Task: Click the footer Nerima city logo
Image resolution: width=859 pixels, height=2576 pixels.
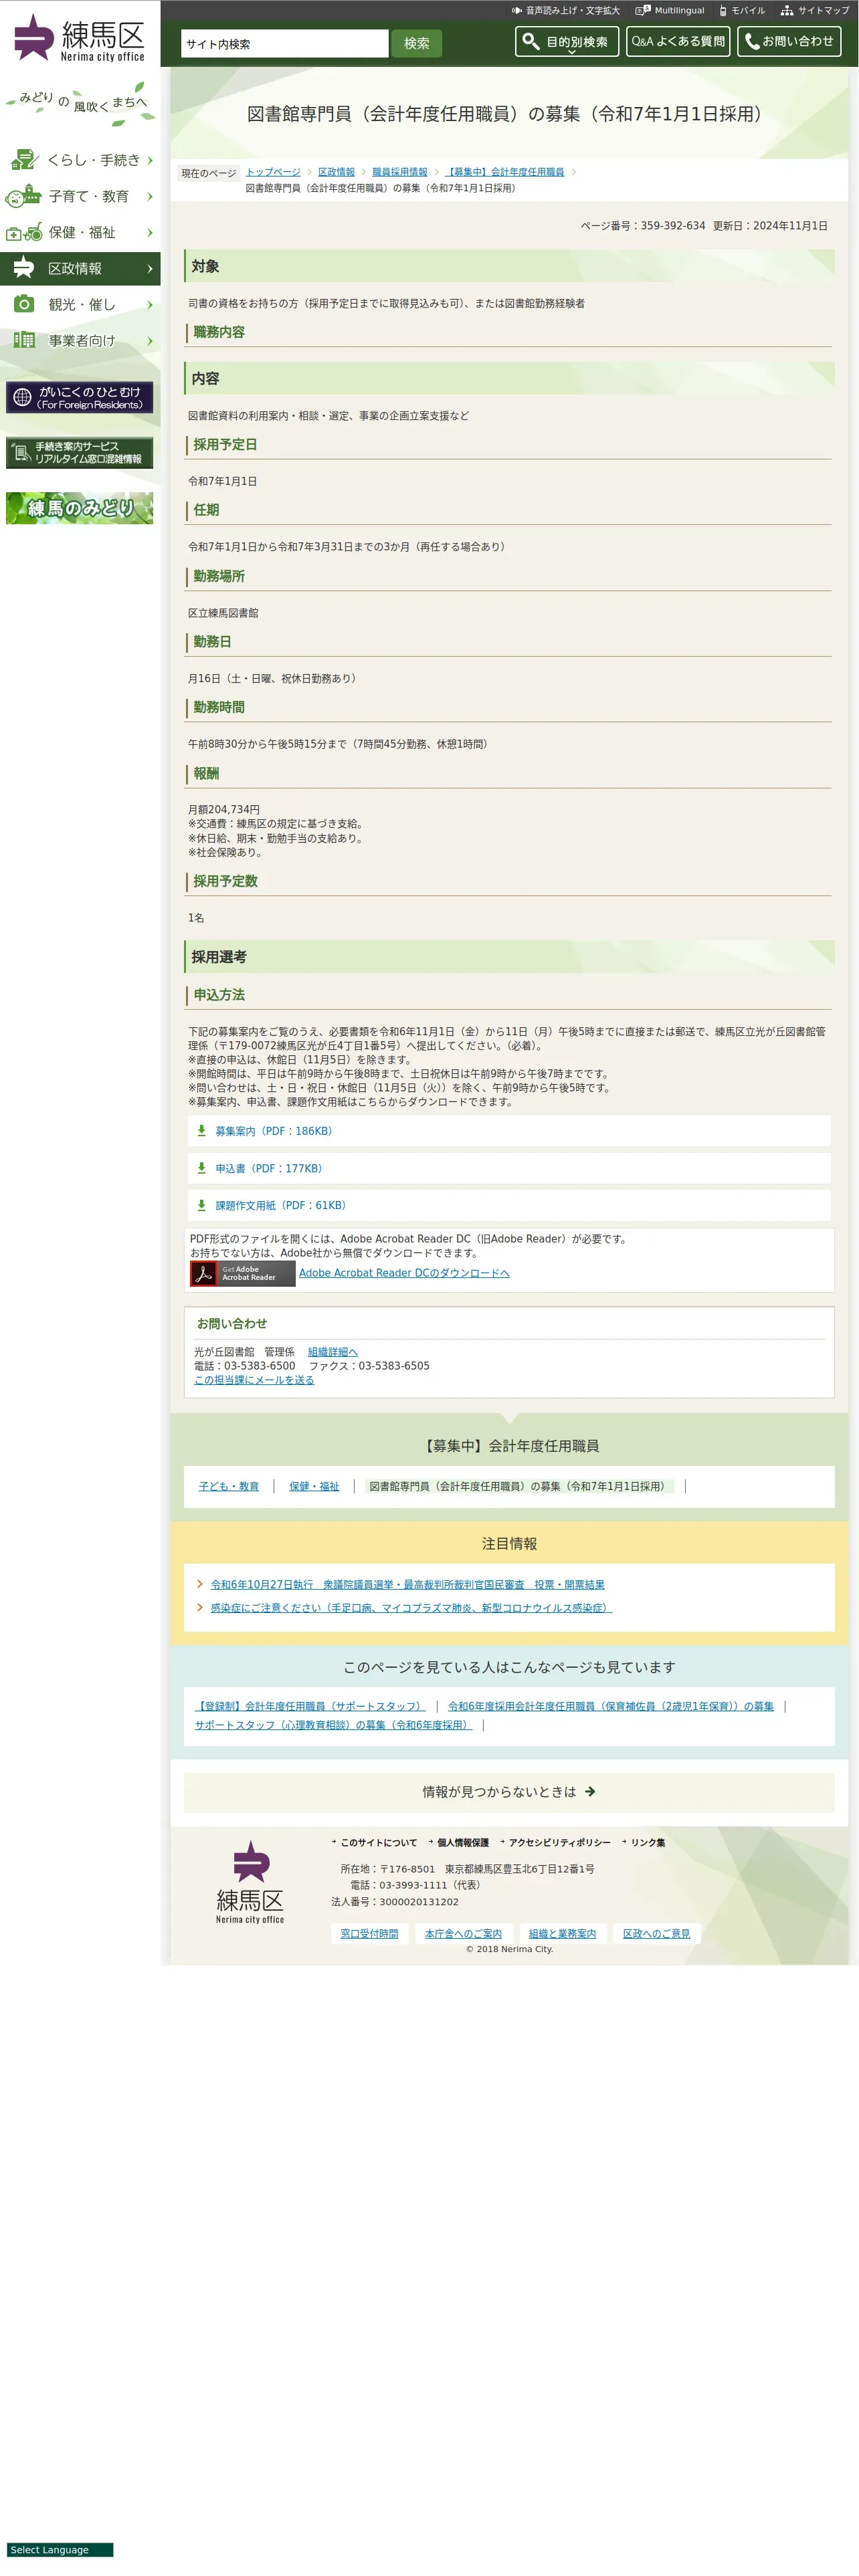Action: (x=250, y=1881)
